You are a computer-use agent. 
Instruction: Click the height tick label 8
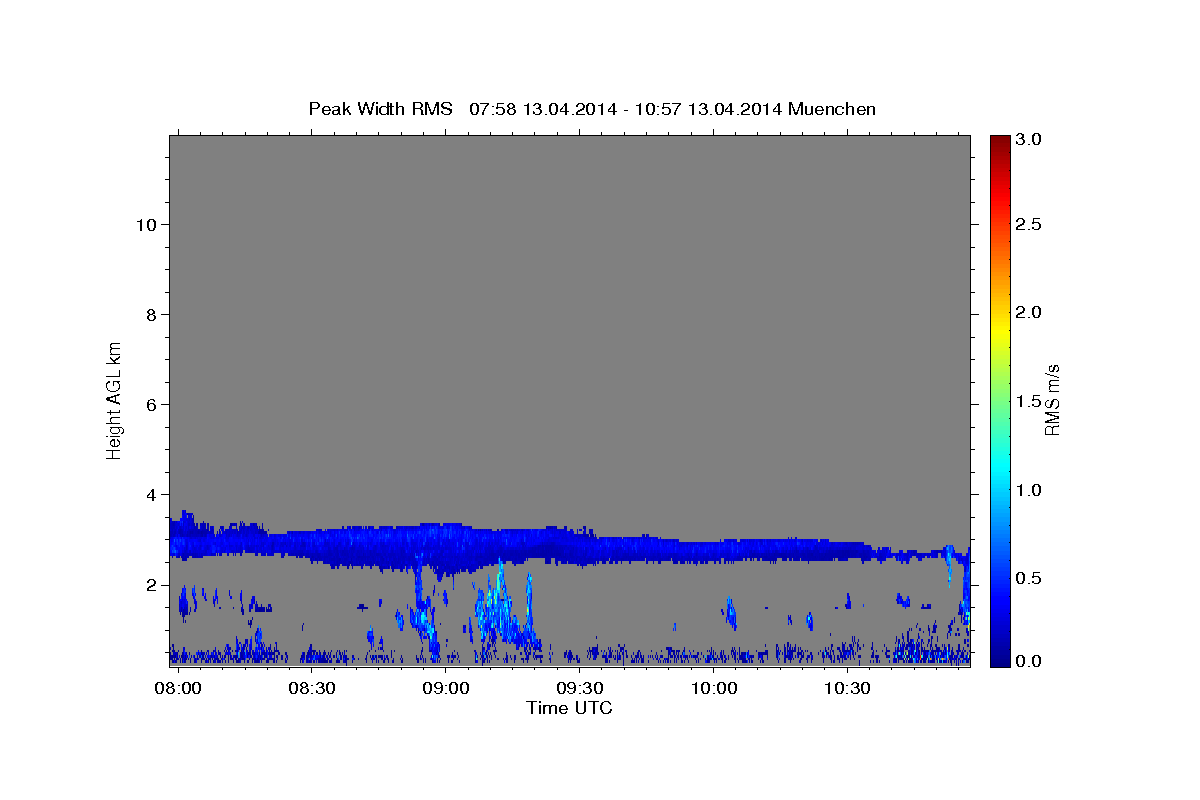153,314
